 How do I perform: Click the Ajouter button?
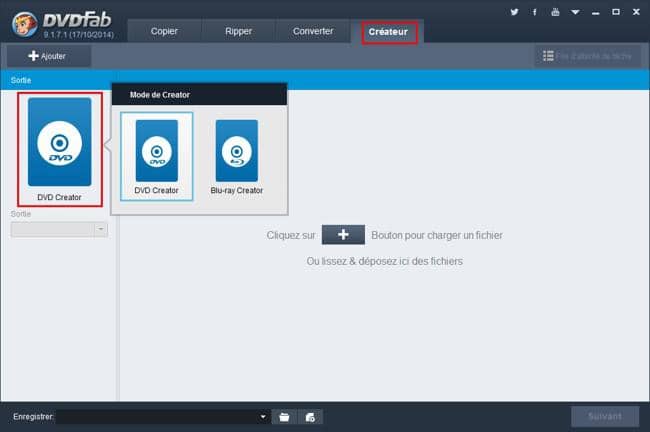48,56
